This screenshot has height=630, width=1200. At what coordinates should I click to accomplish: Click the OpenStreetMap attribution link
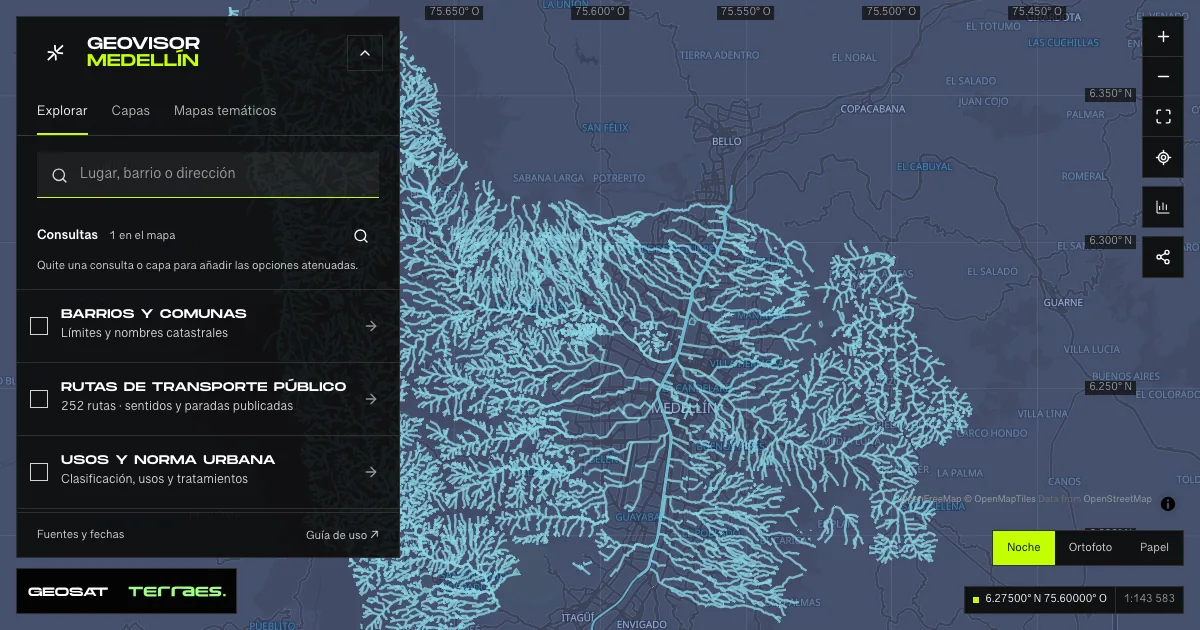[1117, 499]
